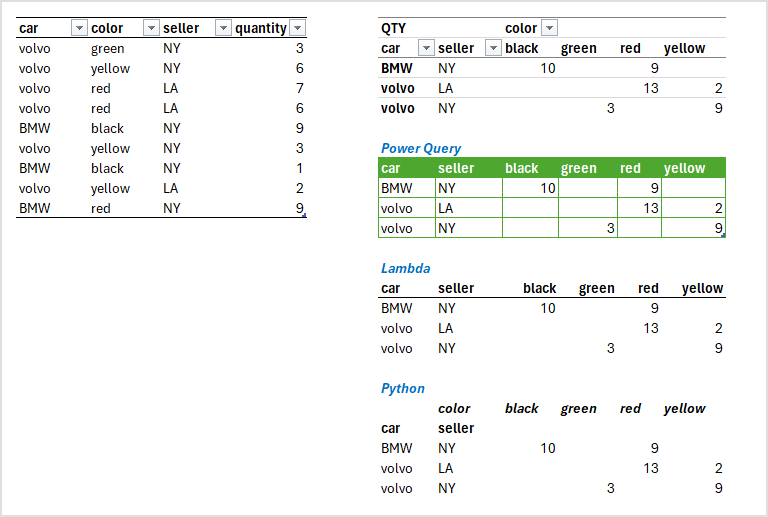Image resolution: width=768 pixels, height=517 pixels.
Task: Click the 'car' header in Power Query table
Action: [390, 168]
